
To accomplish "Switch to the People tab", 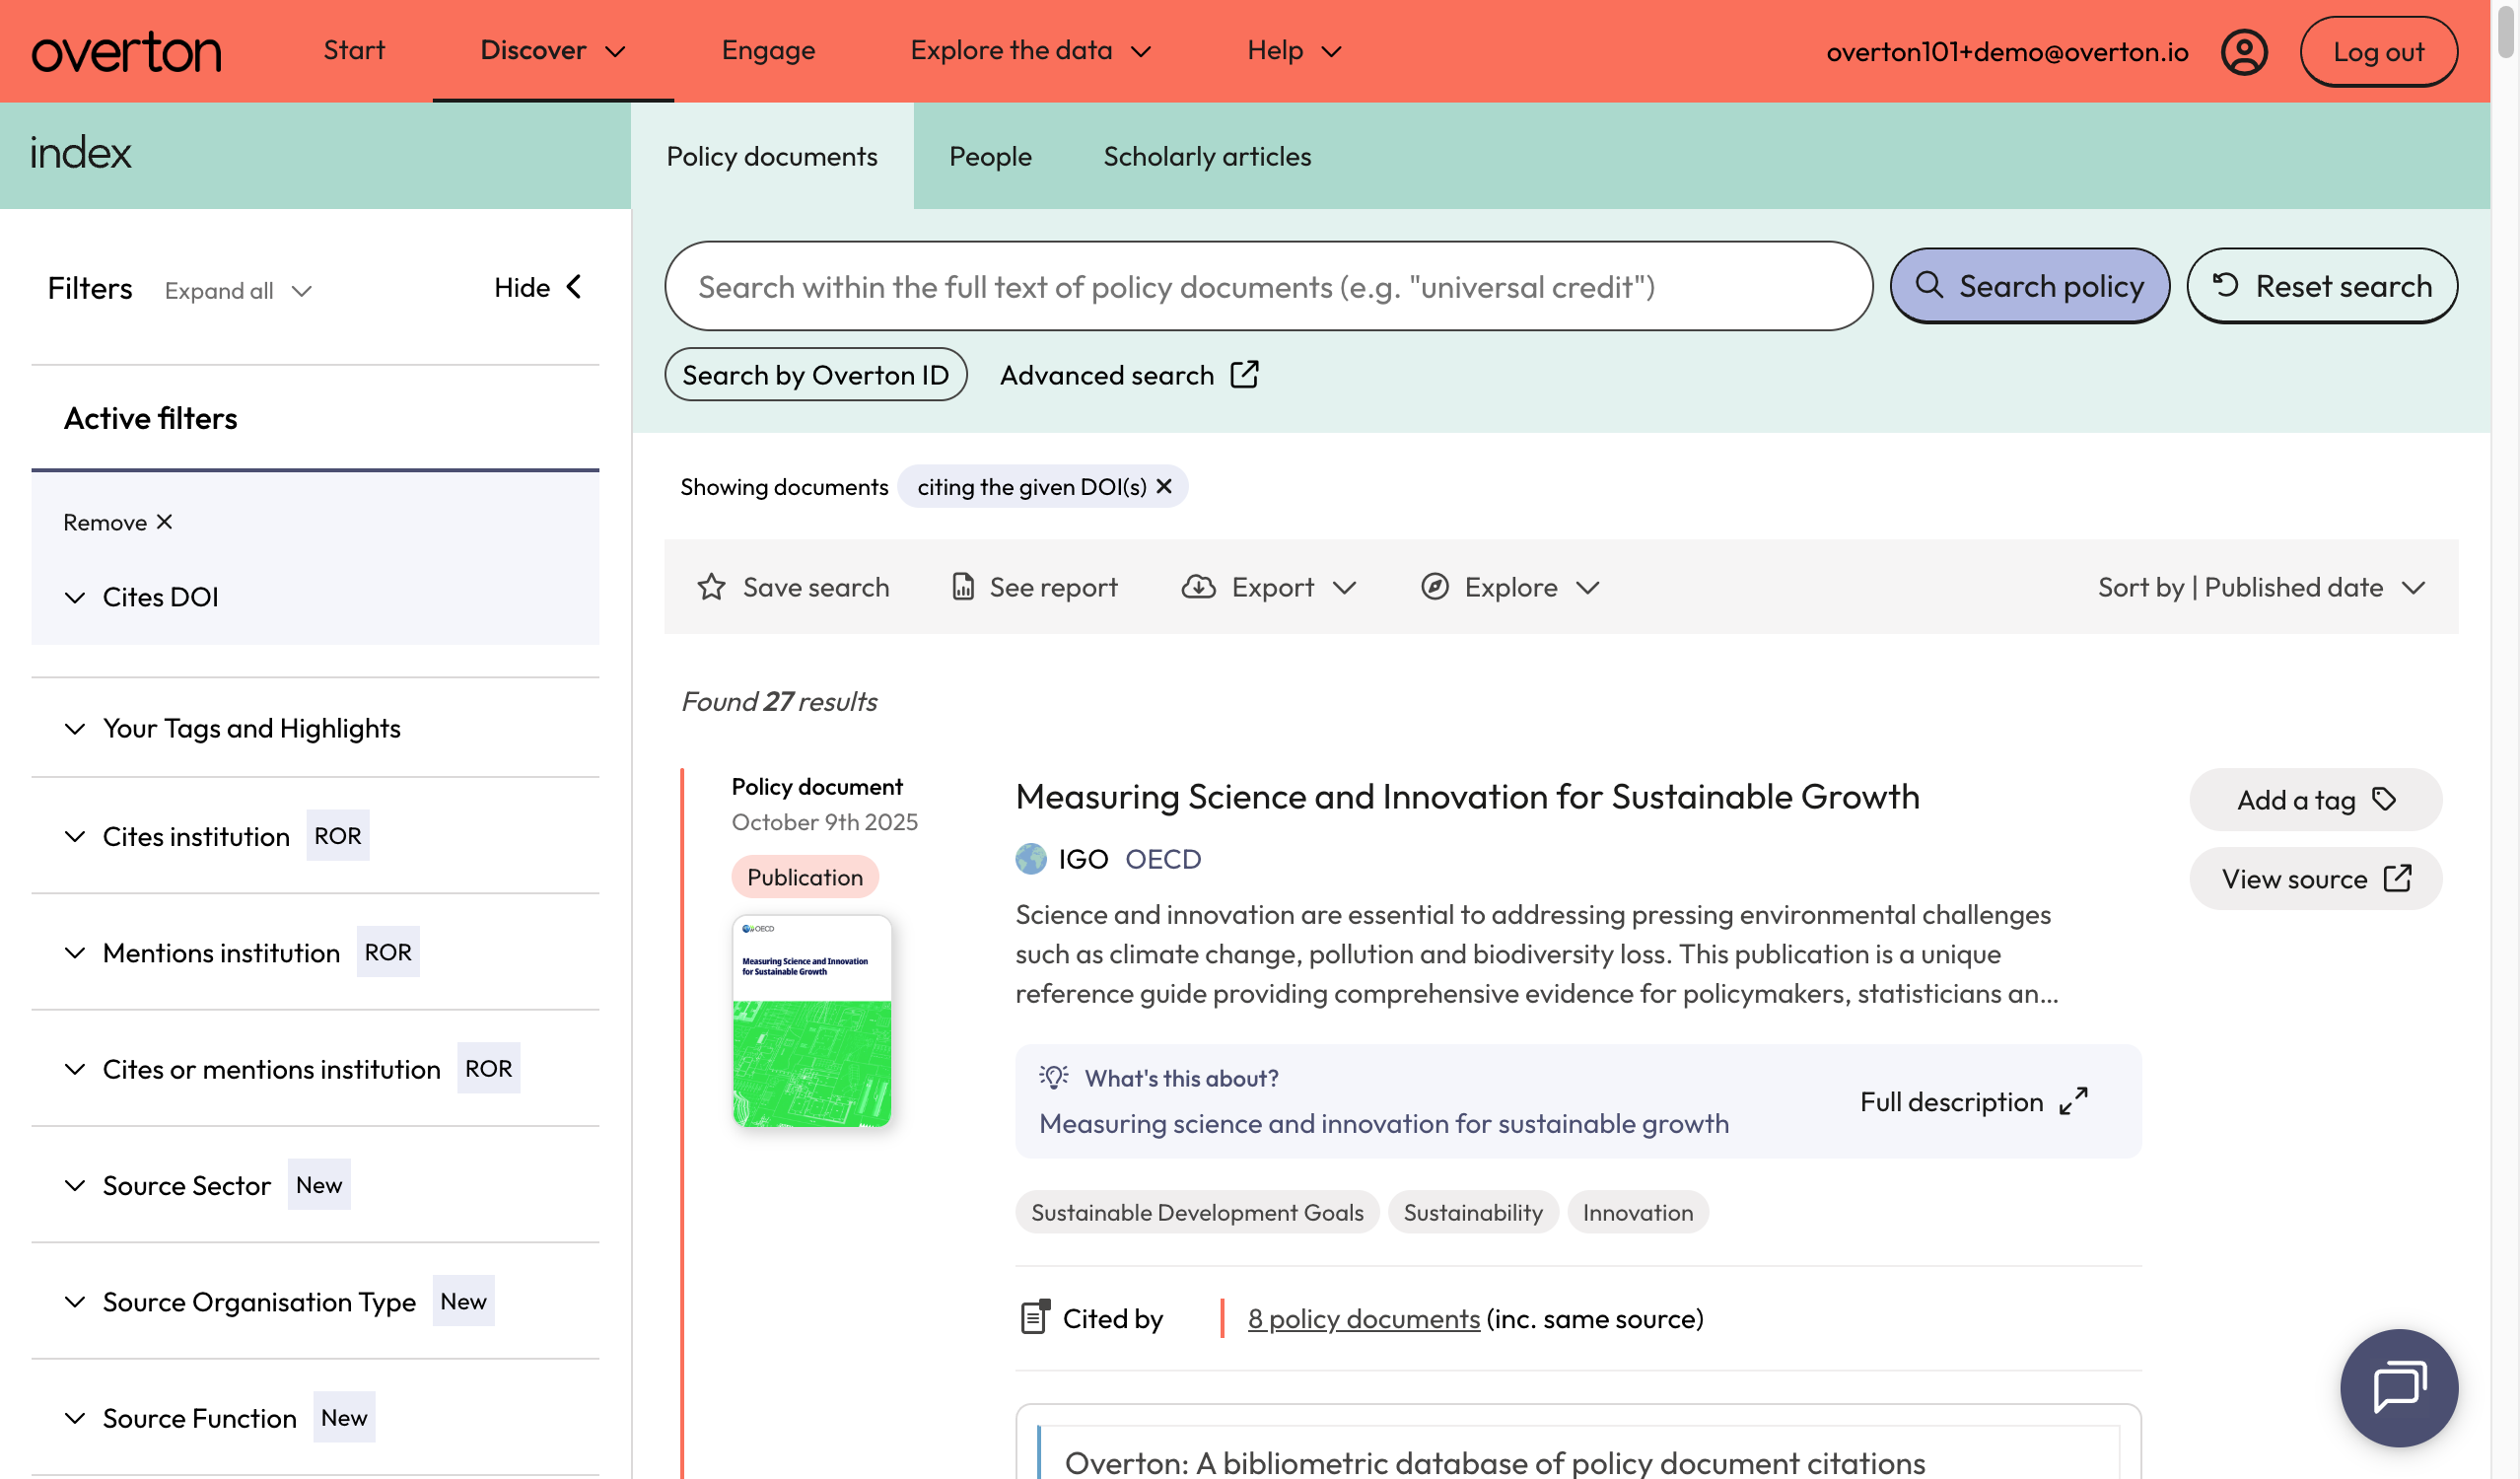I will pos(990,156).
